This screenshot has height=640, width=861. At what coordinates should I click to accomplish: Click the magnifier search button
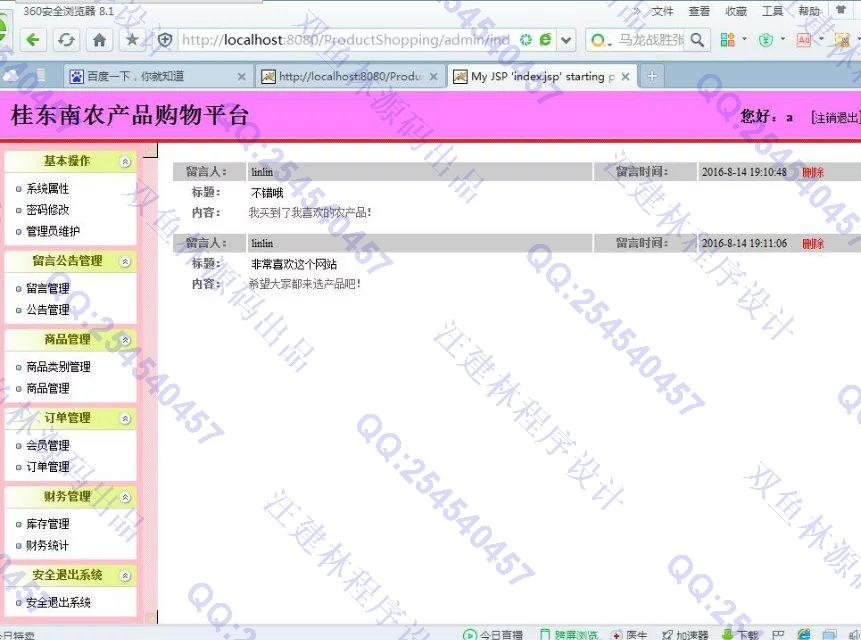coord(697,40)
